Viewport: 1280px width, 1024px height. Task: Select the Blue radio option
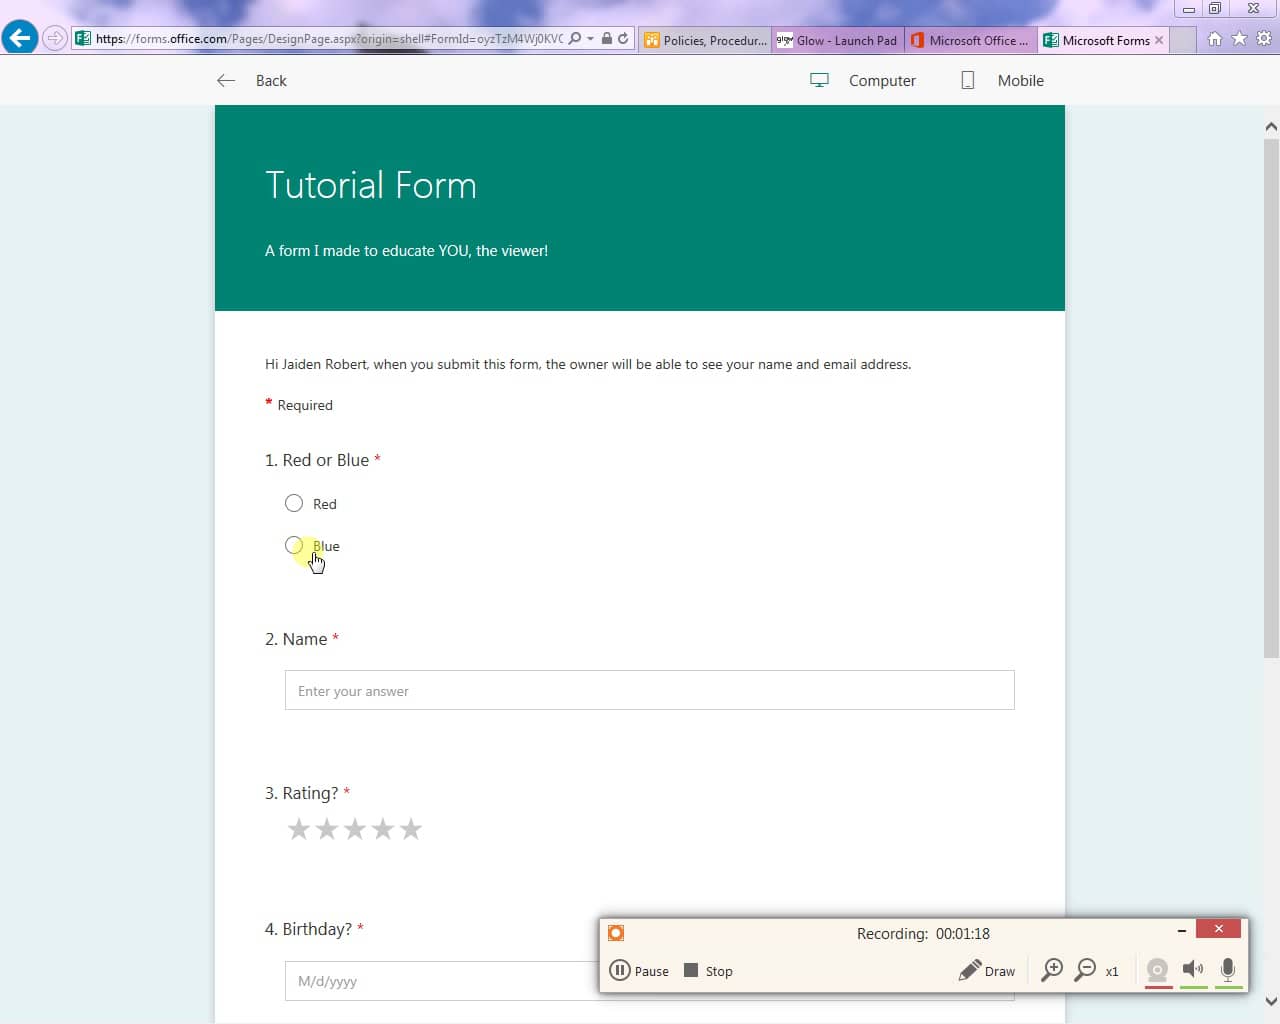coord(294,545)
